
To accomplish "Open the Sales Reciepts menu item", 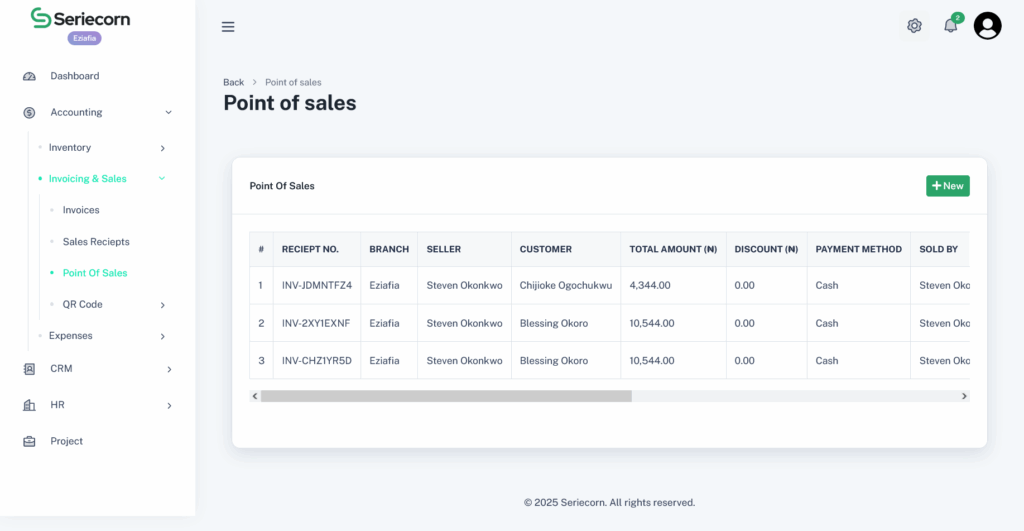I will (x=96, y=242).
